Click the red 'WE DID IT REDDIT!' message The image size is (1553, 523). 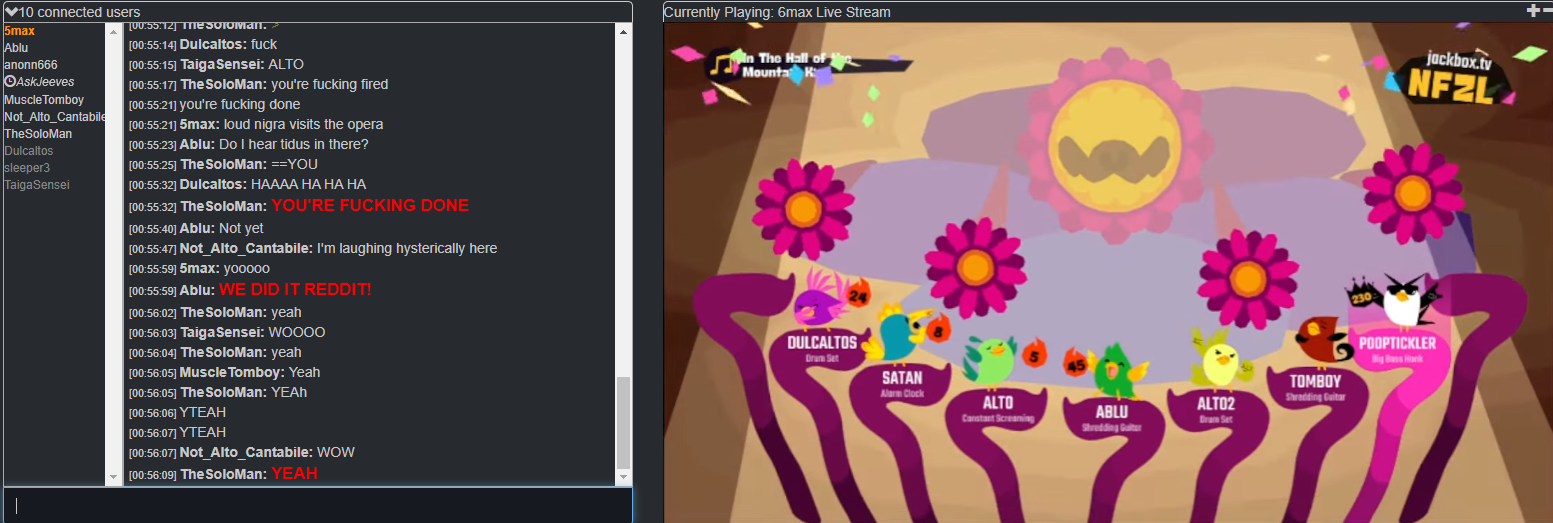coord(295,289)
